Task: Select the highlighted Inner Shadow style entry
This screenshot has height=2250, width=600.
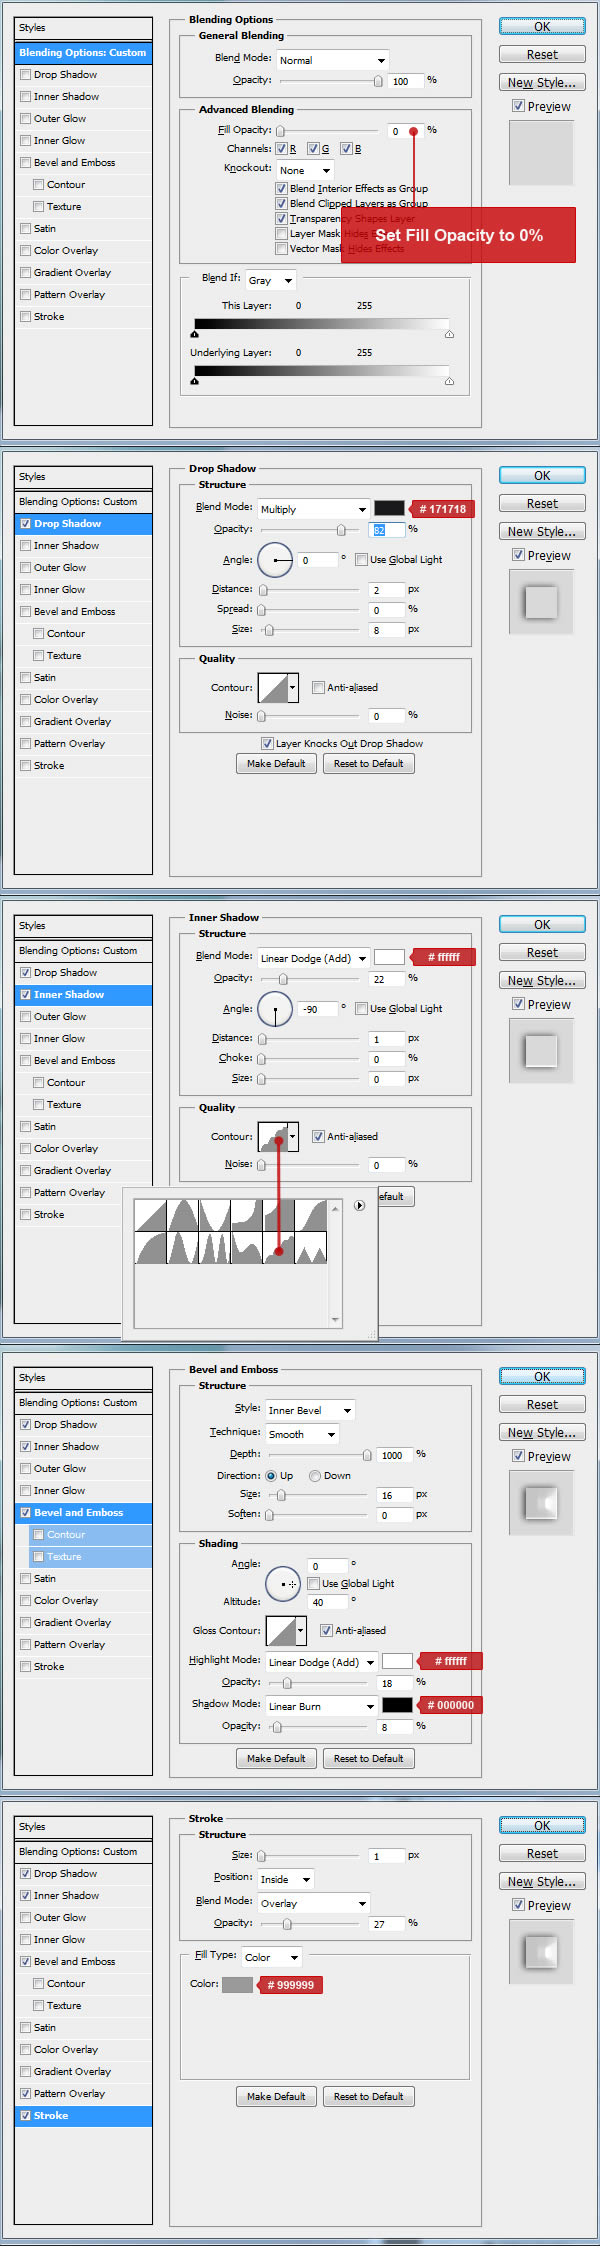Action: 83,994
